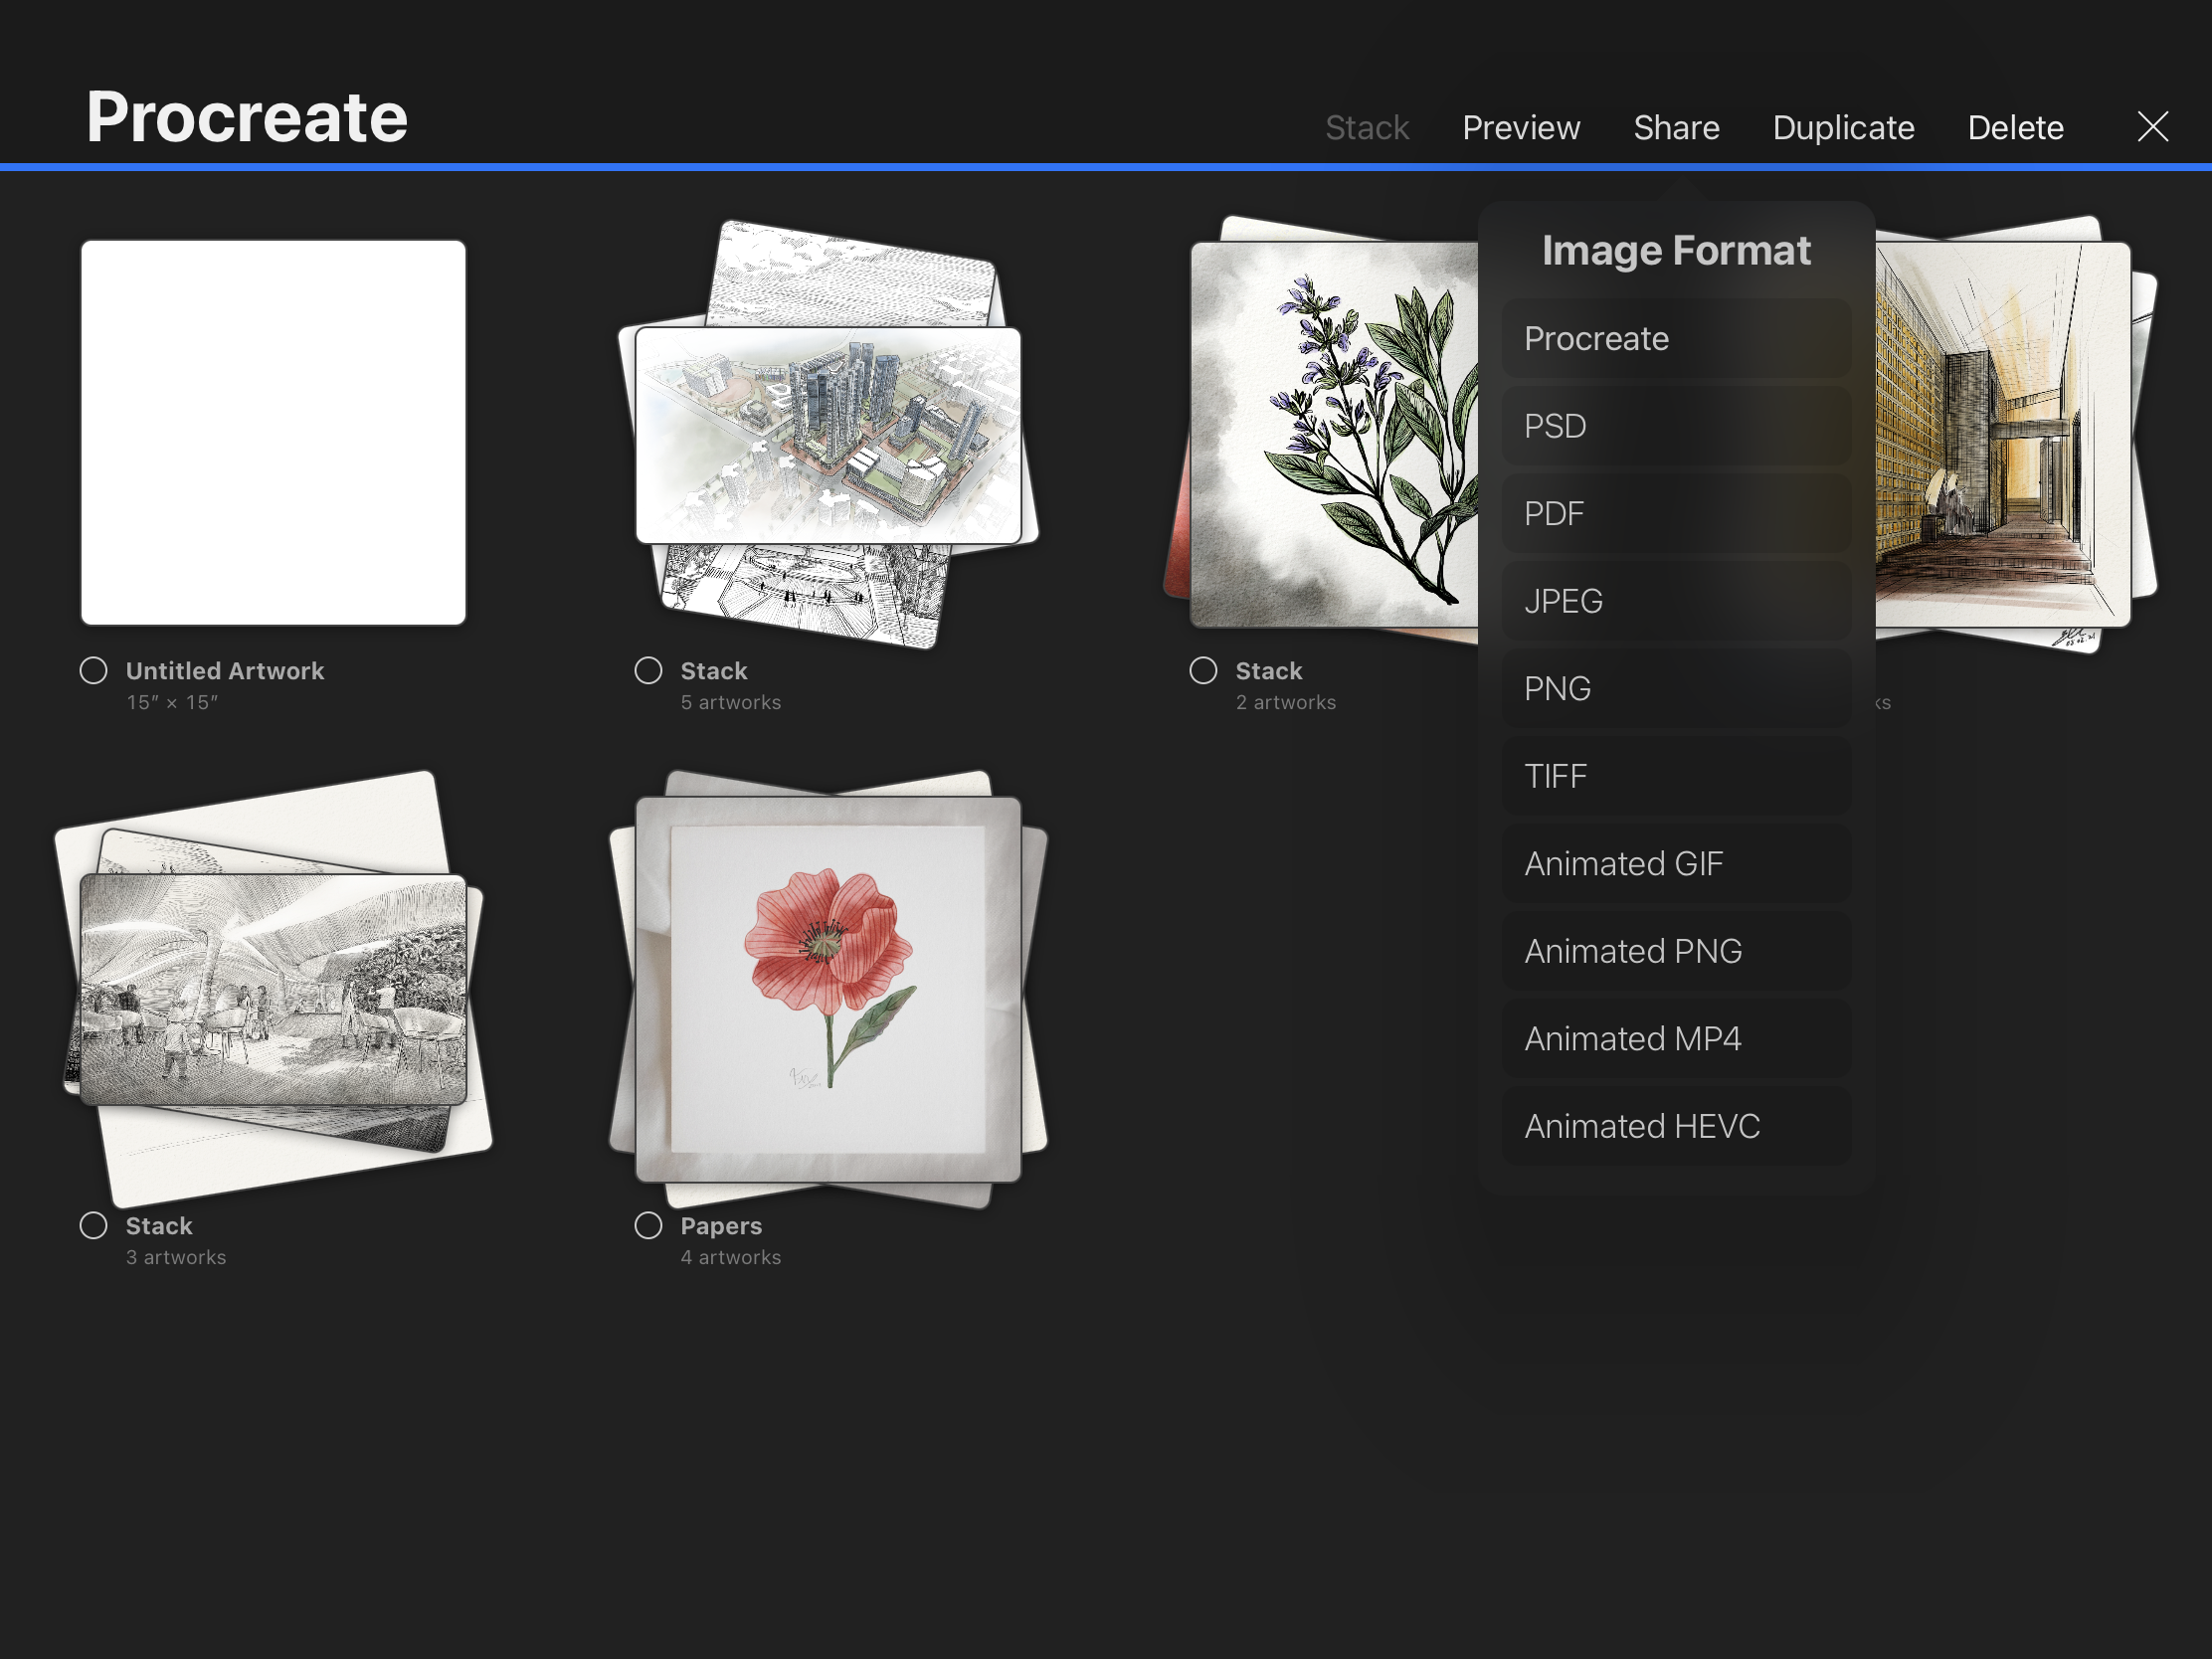Export as Animated GIF

(1676, 864)
